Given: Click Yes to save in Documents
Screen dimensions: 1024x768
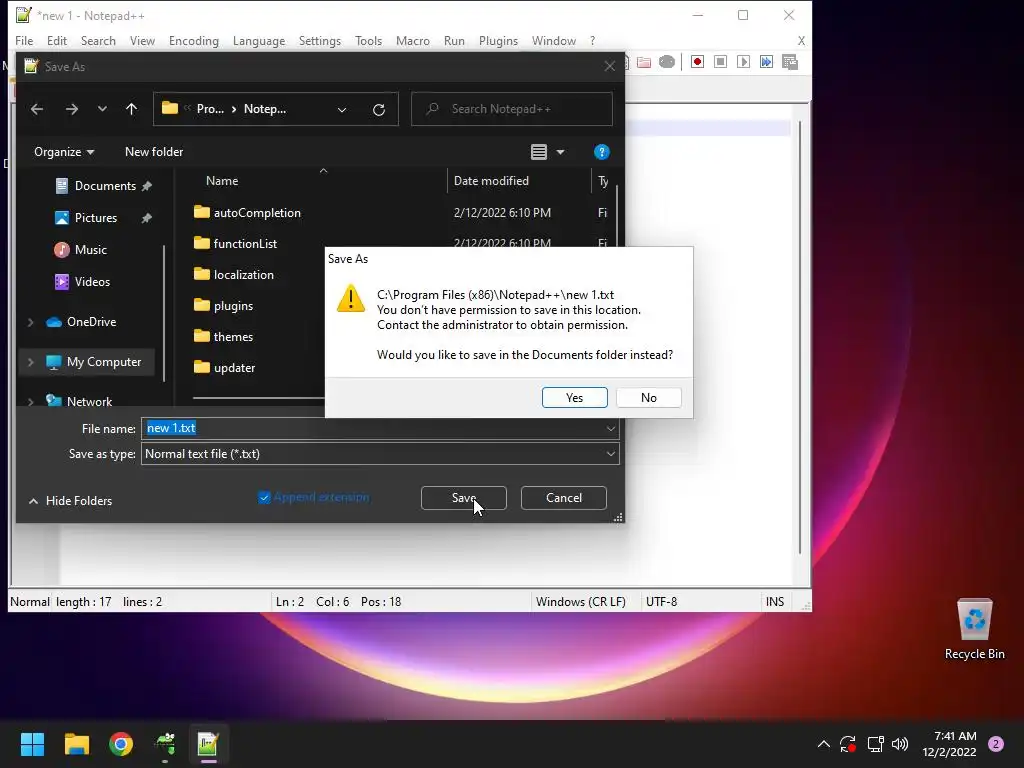Looking at the screenshot, I should click(x=575, y=398).
